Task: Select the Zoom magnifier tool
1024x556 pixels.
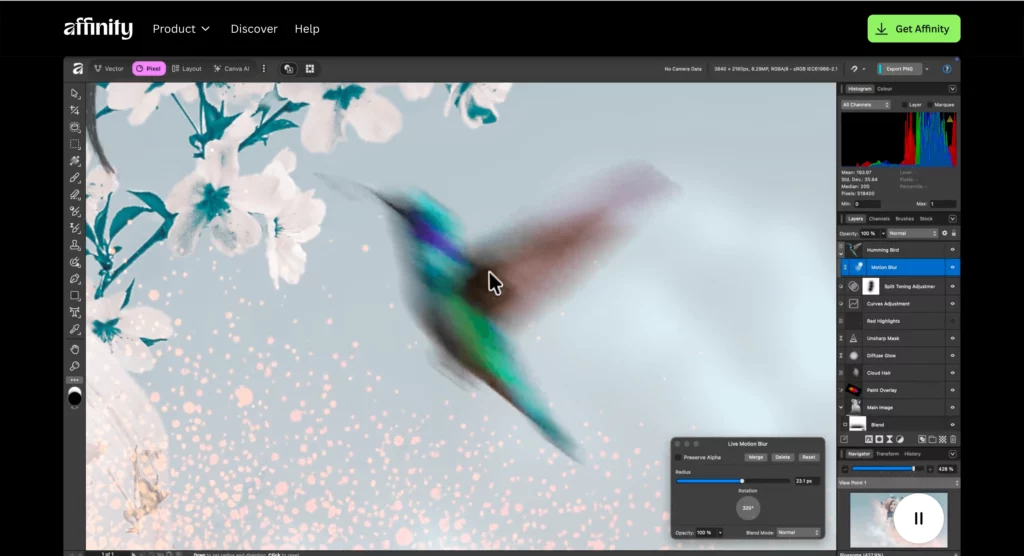Action: click(75, 367)
